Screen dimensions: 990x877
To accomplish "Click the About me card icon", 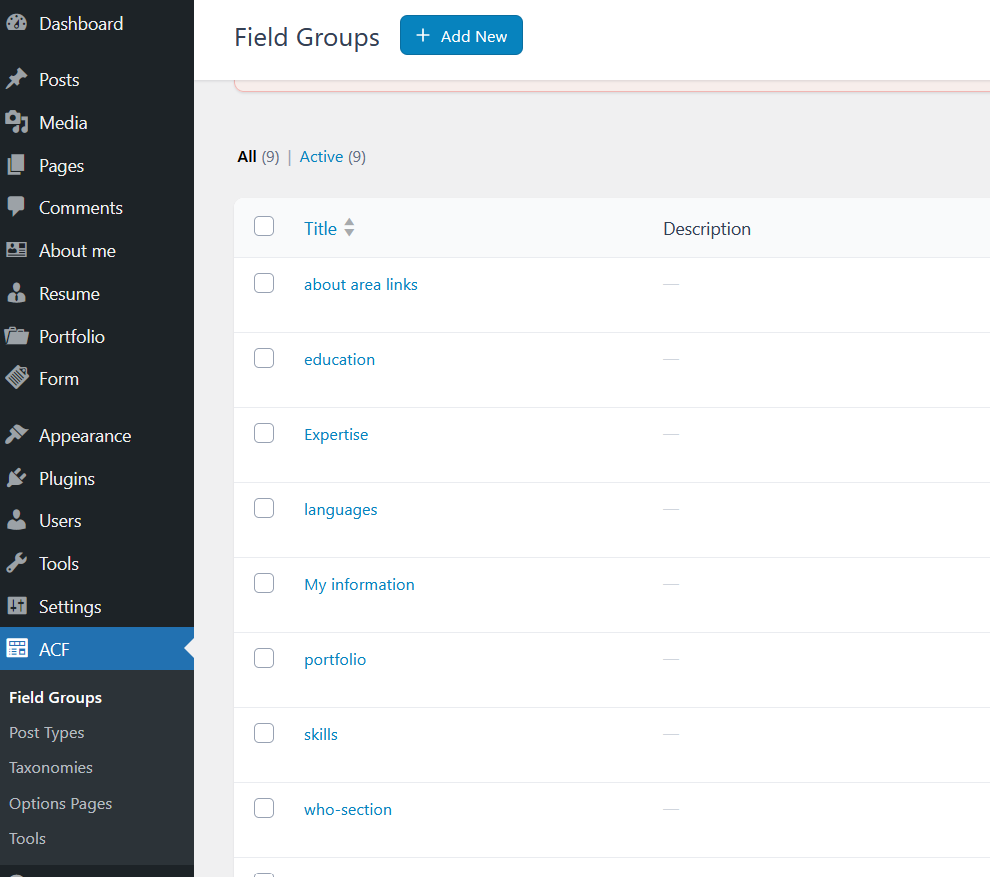I will click(x=16, y=250).
